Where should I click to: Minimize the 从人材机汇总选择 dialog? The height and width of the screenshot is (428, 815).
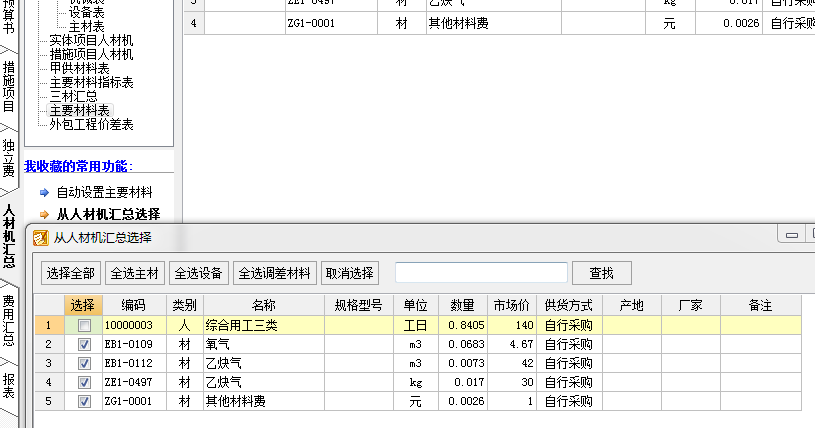[x=792, y=235]
